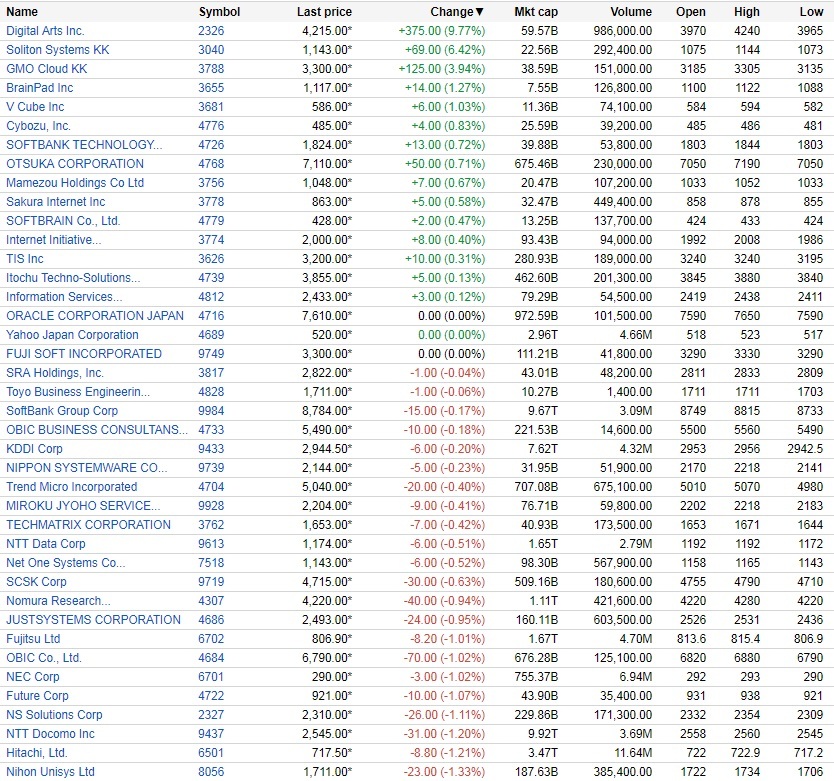
Task: Open NS Solutions Corp link
Action: point(54,715)
